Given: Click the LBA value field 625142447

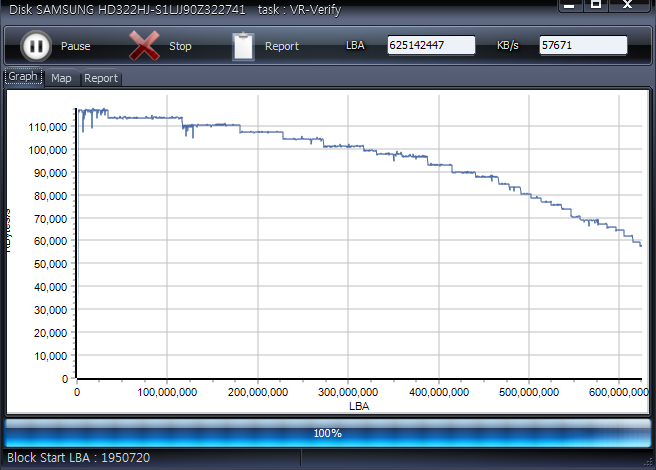Looking at the screenshot, I should 431,45.
